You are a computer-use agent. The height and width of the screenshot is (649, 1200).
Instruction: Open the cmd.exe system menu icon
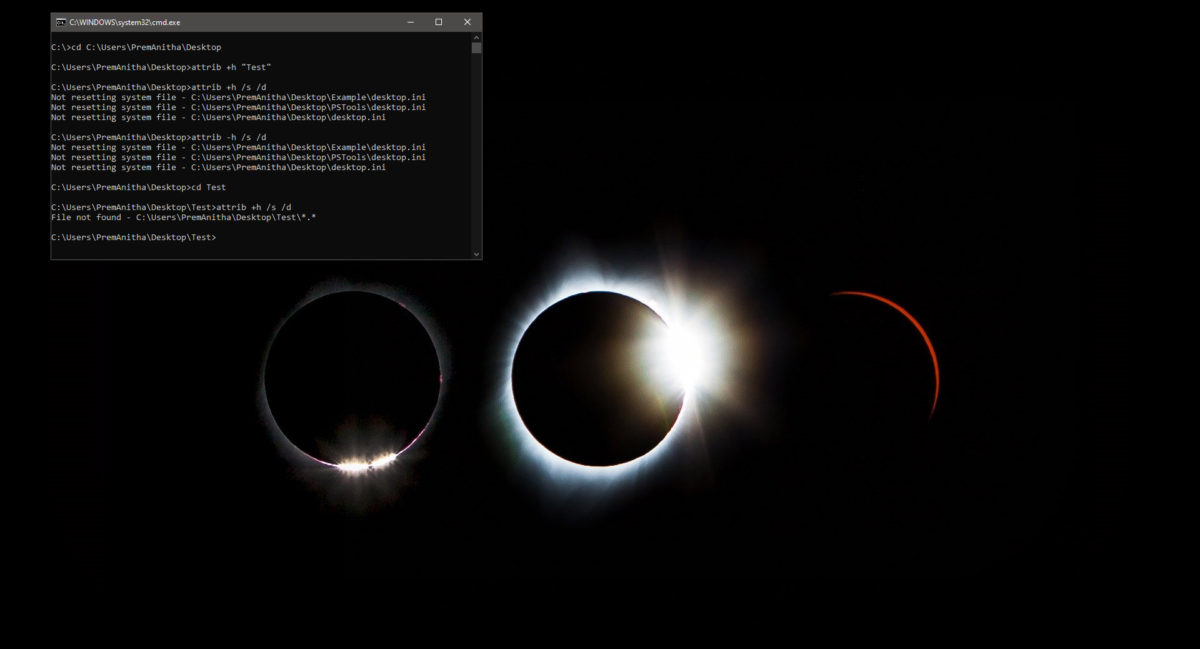[x=60, y=22]
